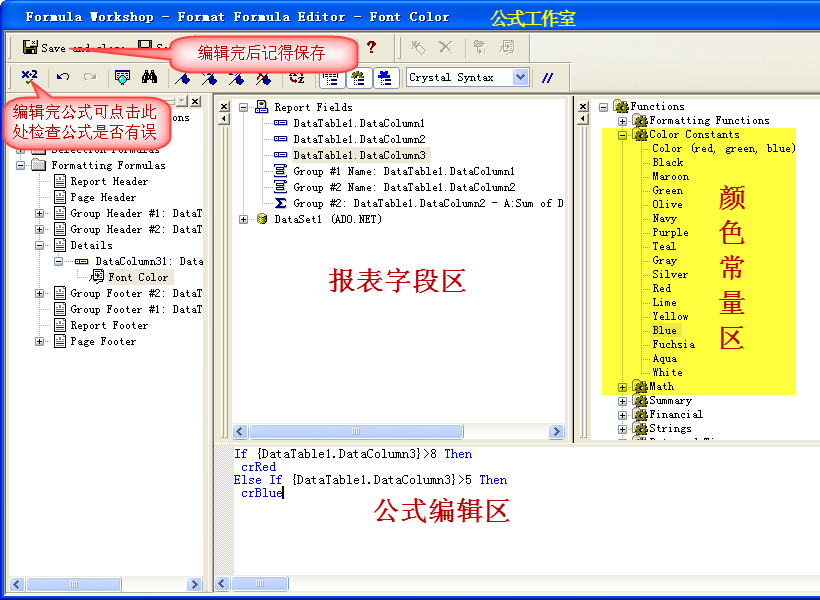Expand the Math functions node
820x600 pixels.
click(x=622, y=387)
